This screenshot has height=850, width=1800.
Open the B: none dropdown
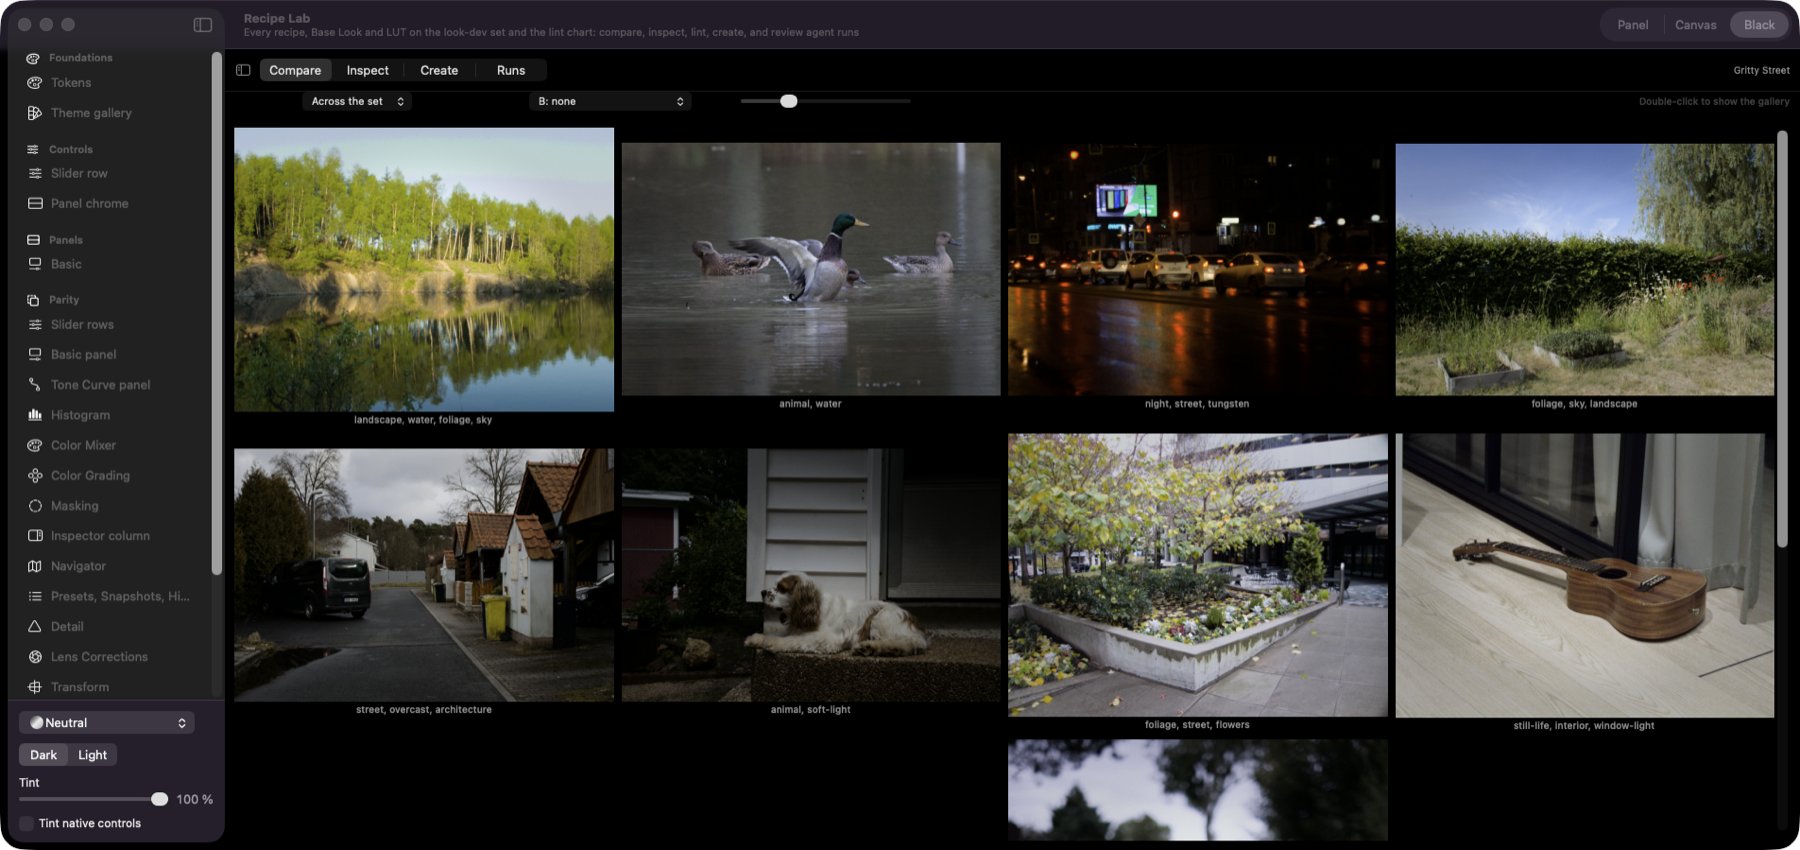[611, 101]
